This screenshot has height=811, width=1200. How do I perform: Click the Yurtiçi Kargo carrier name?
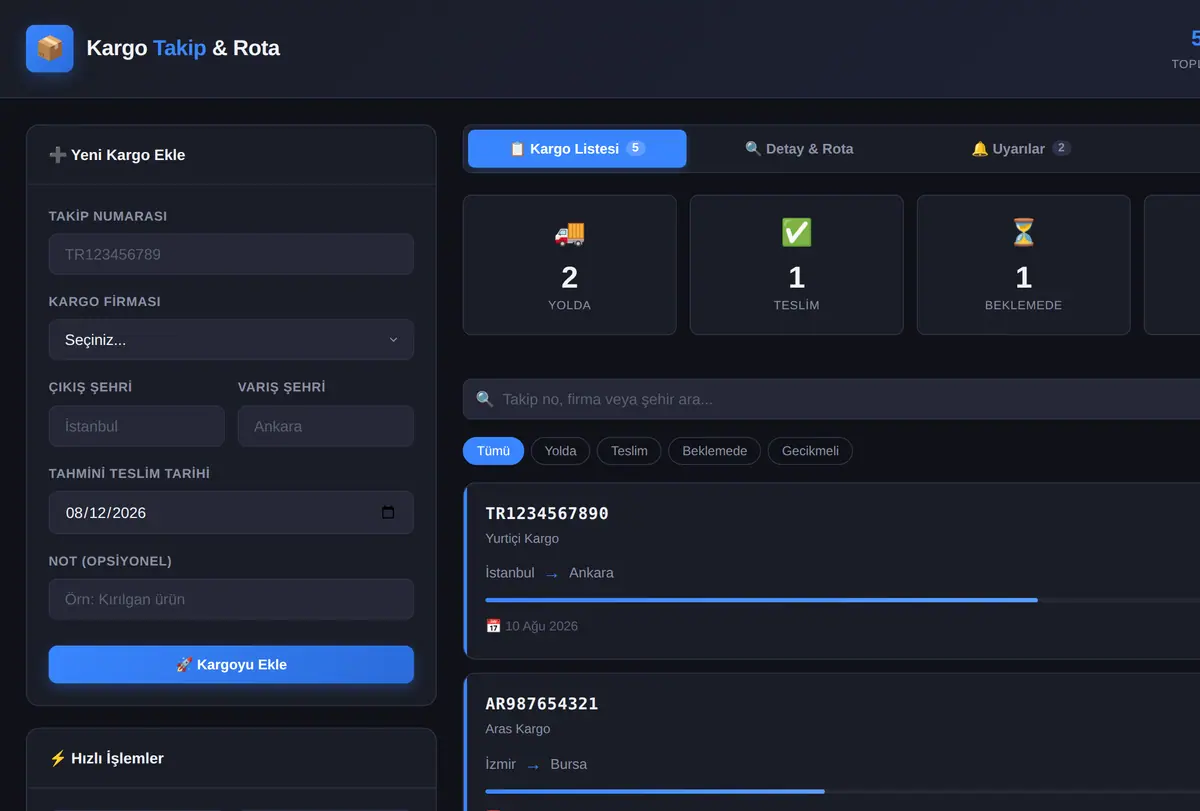[522, 539]
